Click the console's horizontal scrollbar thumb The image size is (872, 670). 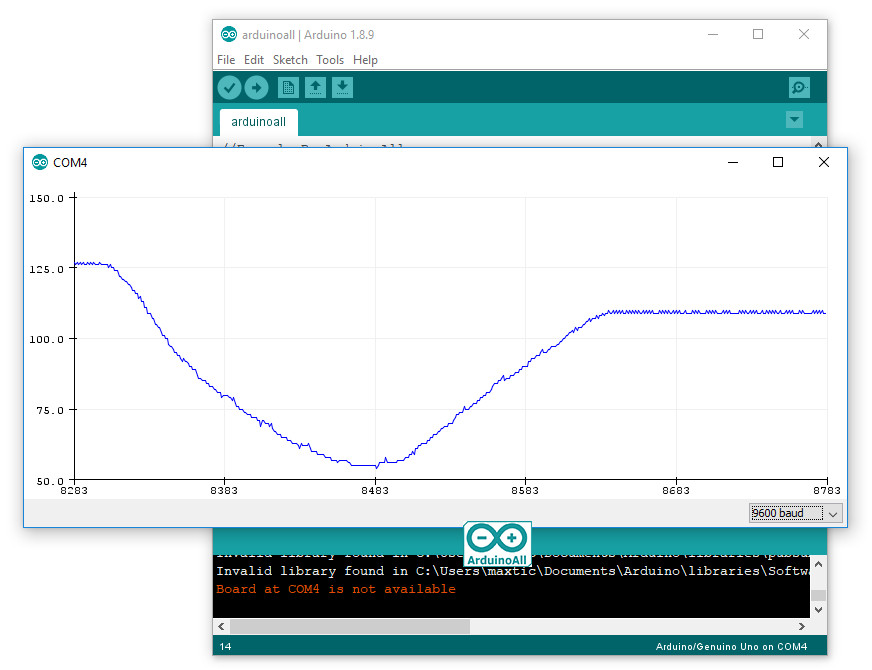350,627
